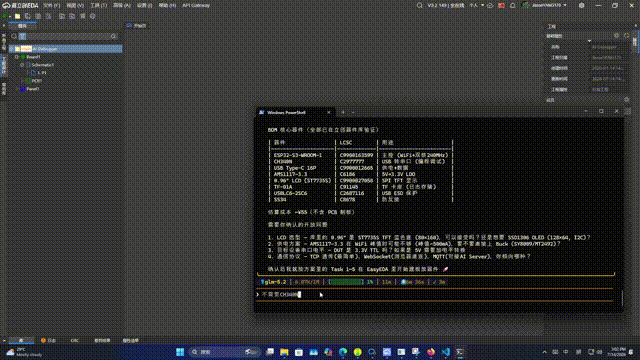The height and width of the screenshot is (360, 640).
Task: Click ESP32-S3-WROOM-1 in the BOM table
Action: pos(298,155)
